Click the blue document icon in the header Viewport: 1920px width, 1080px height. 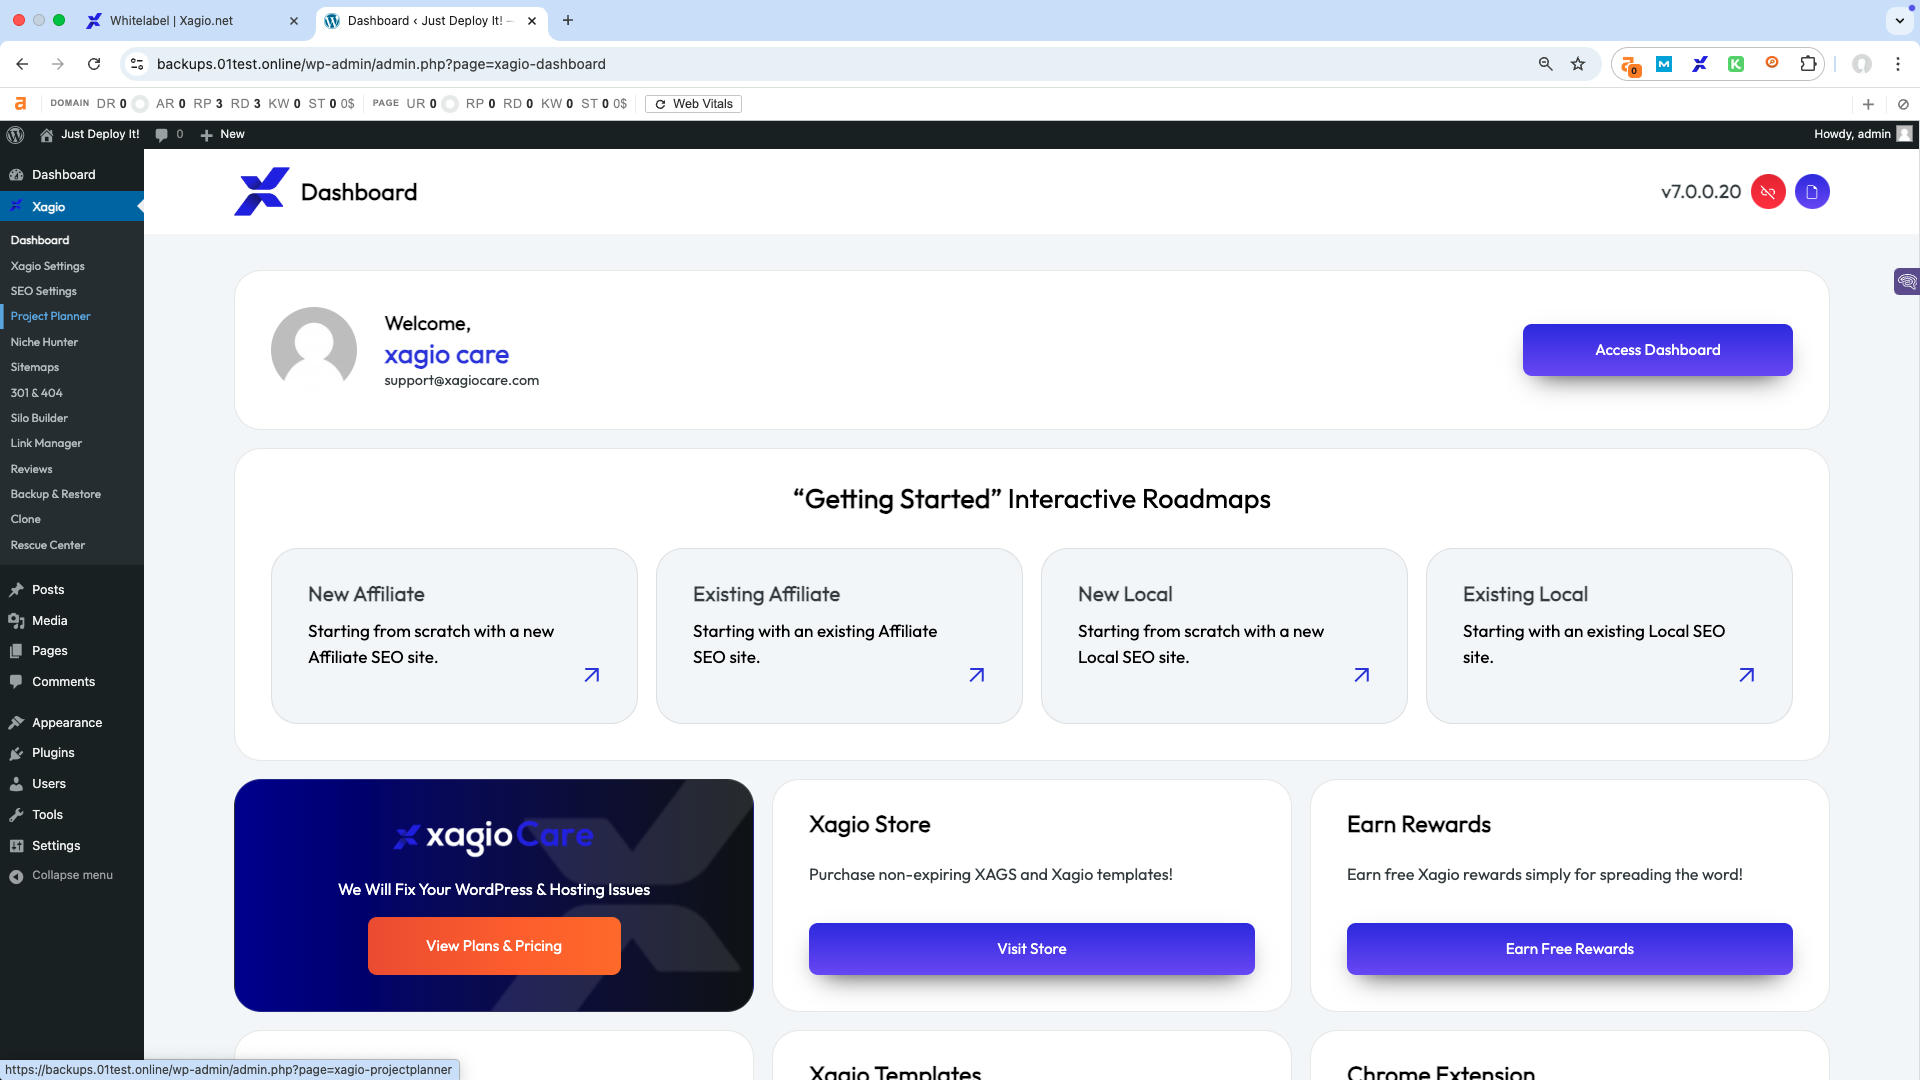pyautogui.click(x=1812, y=192)
